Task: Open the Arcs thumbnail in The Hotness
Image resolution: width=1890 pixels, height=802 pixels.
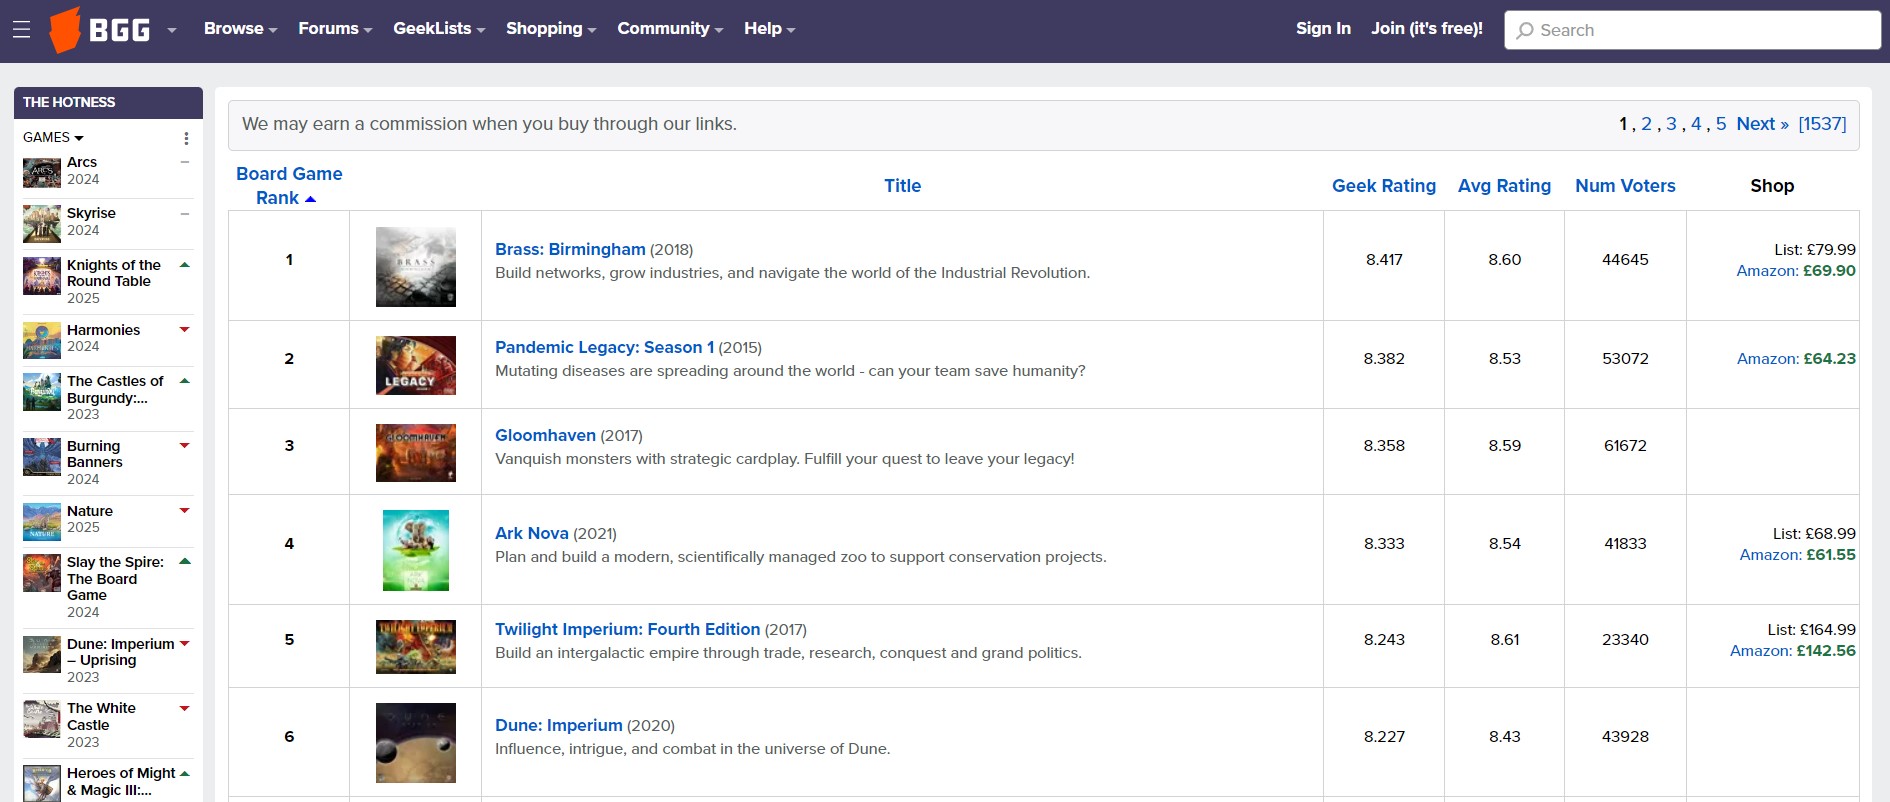Action: pyautogui.click(x=42, y=172)
